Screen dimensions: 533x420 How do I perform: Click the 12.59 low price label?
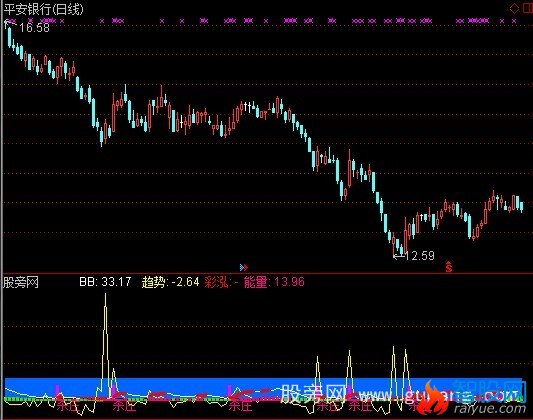click(x=420, y=256)
